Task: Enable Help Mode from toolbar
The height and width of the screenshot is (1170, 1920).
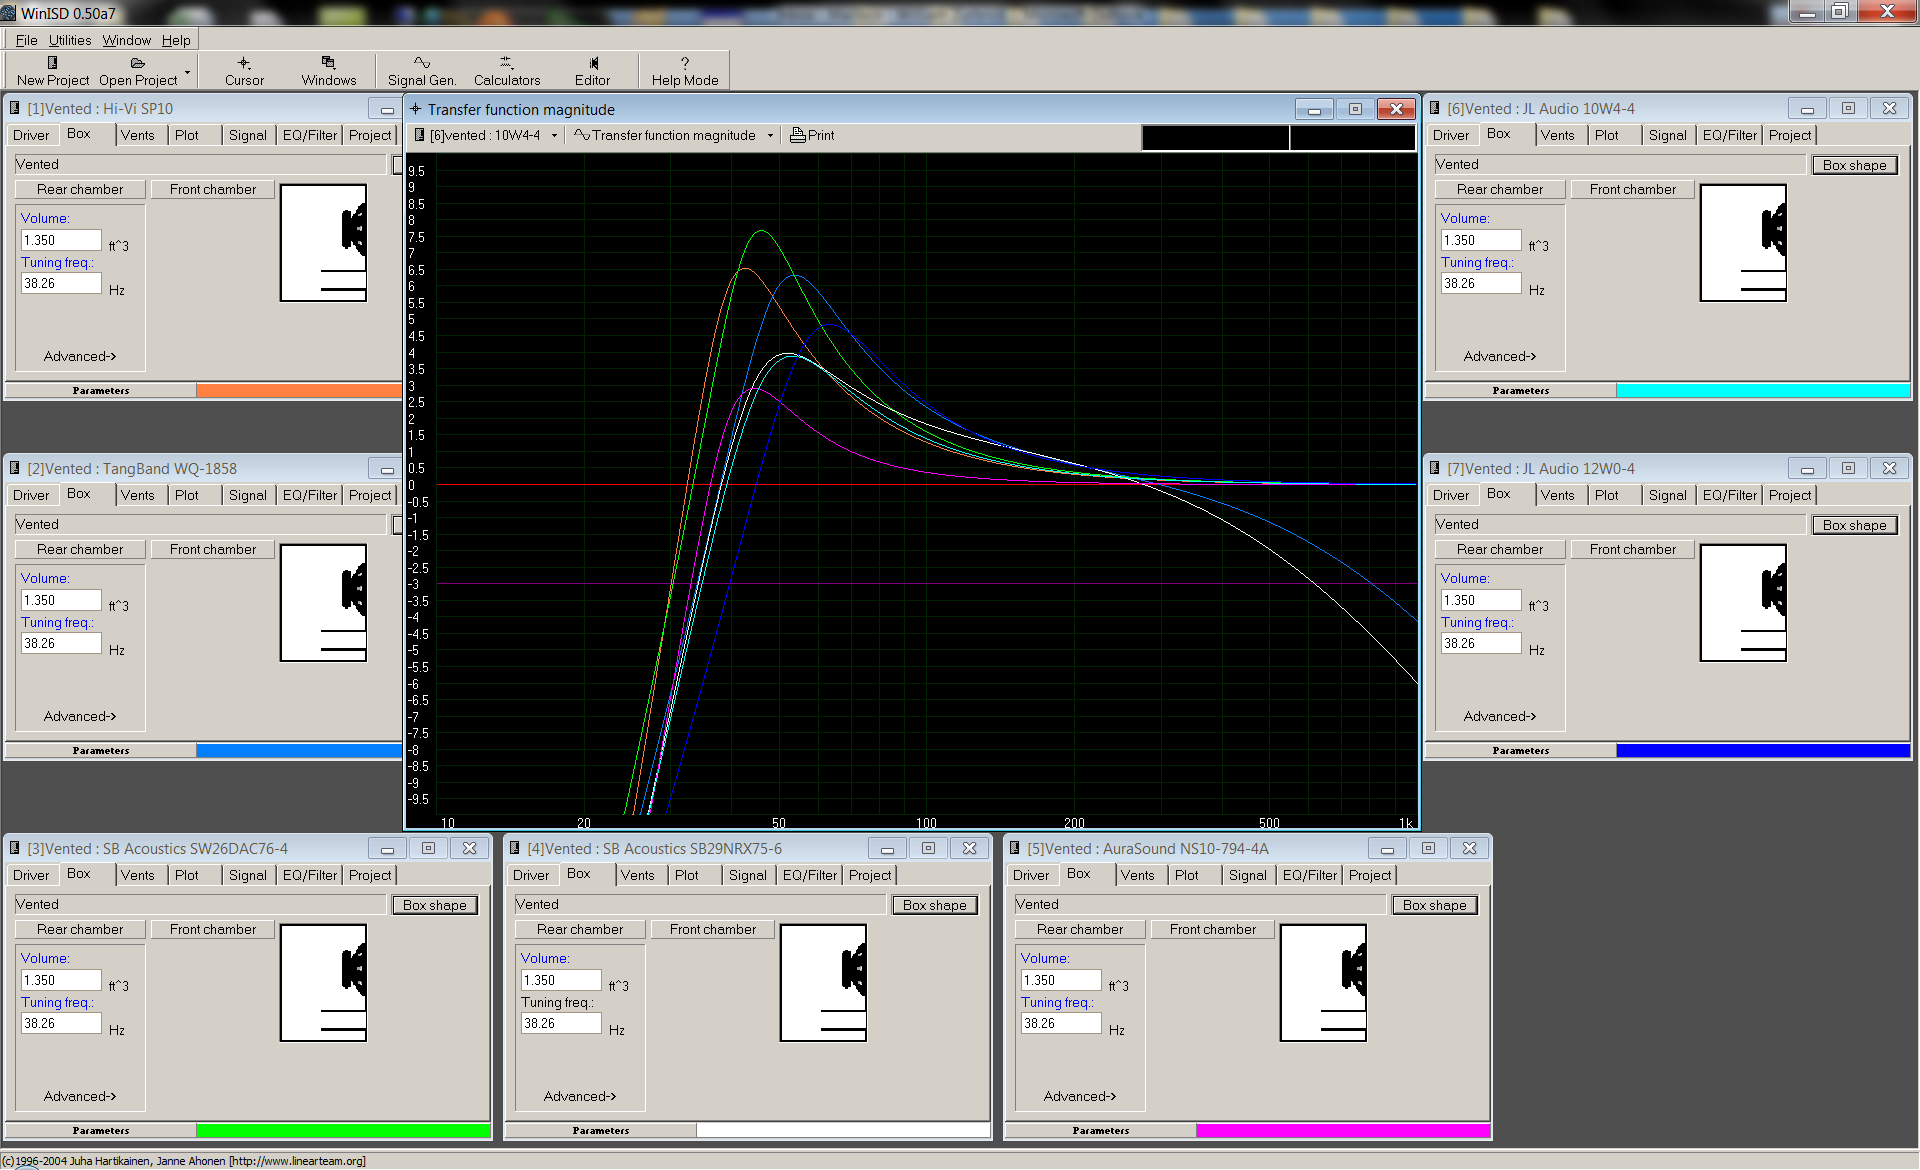Action: click(x=685, y=70)
